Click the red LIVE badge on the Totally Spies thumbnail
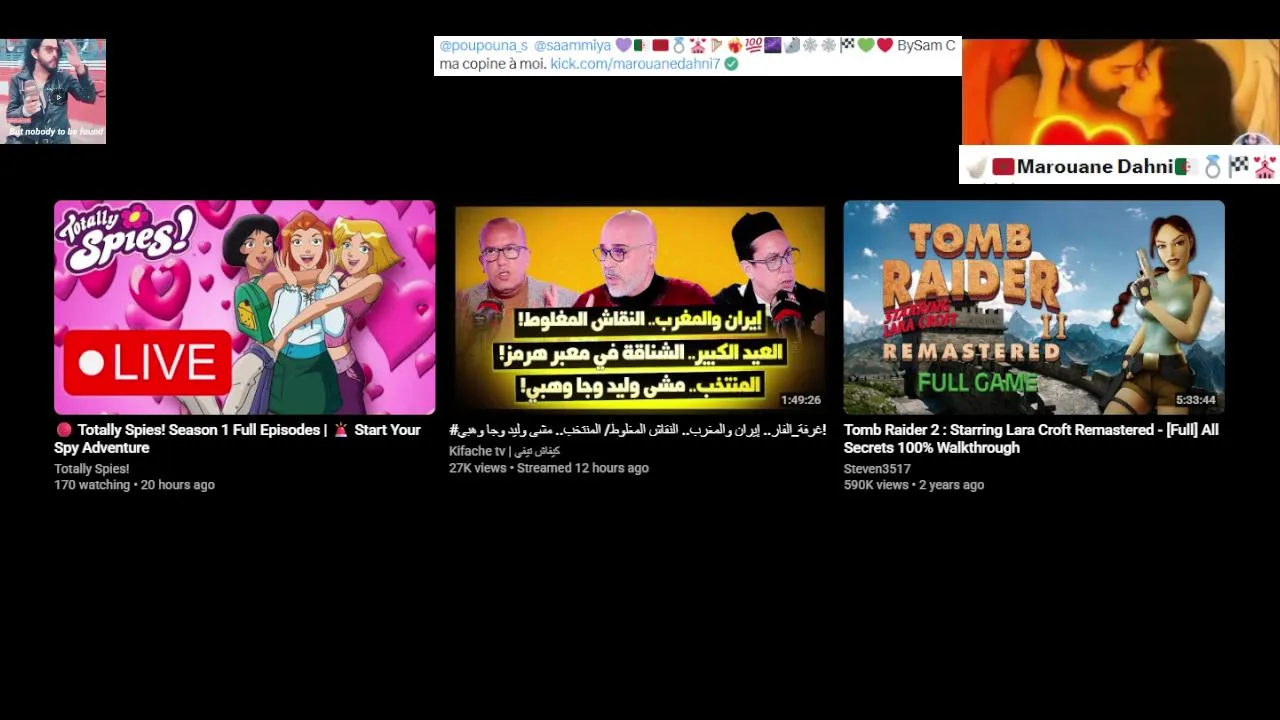 pos(147,363)
